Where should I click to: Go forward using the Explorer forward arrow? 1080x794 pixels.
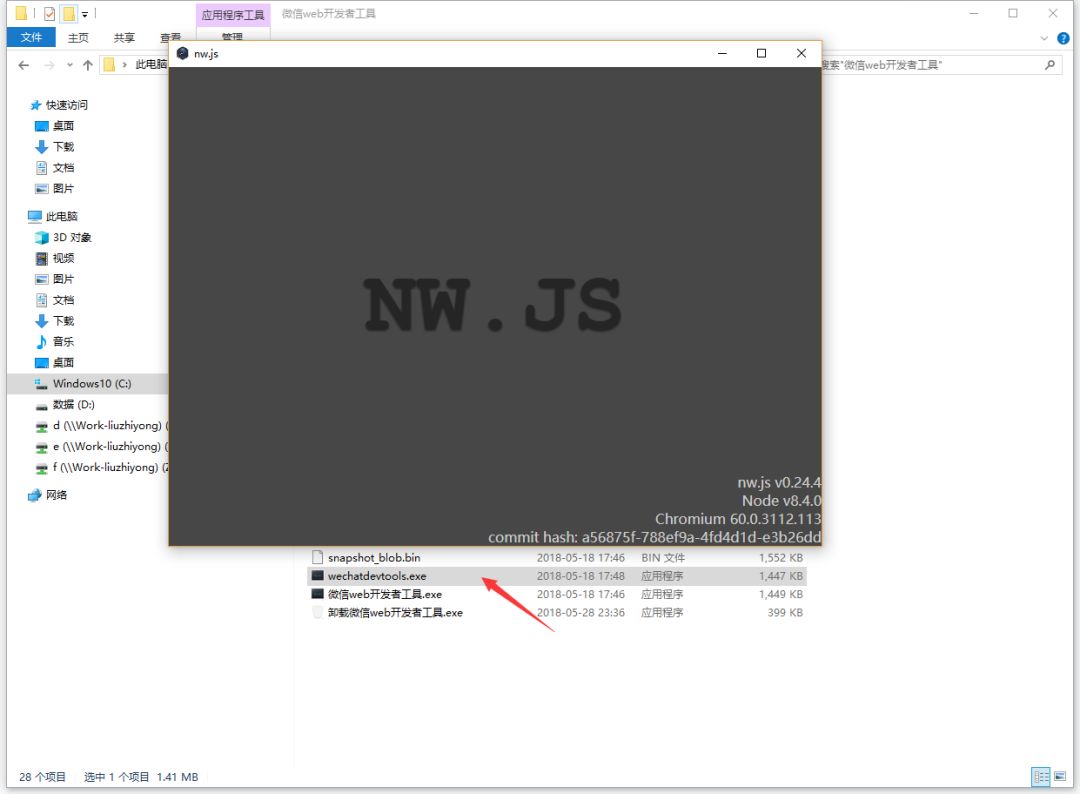coord(49,65)
